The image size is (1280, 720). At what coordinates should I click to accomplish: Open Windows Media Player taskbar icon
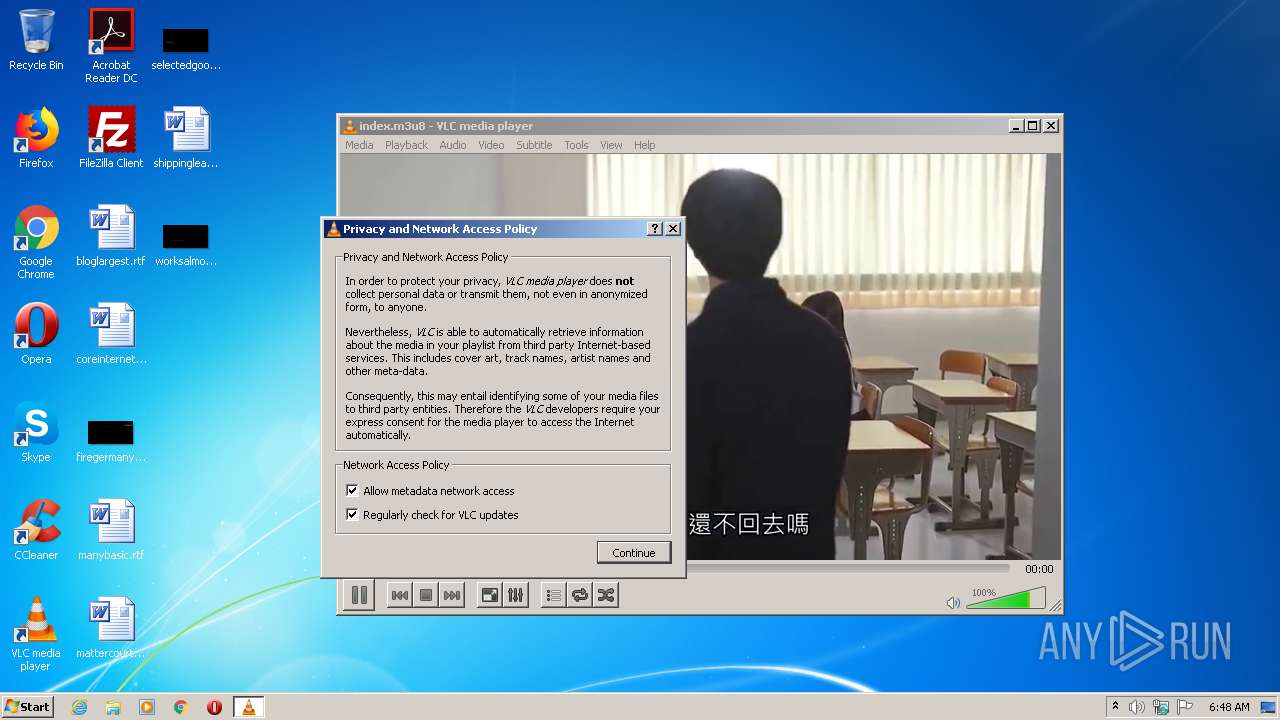point(147,707)
